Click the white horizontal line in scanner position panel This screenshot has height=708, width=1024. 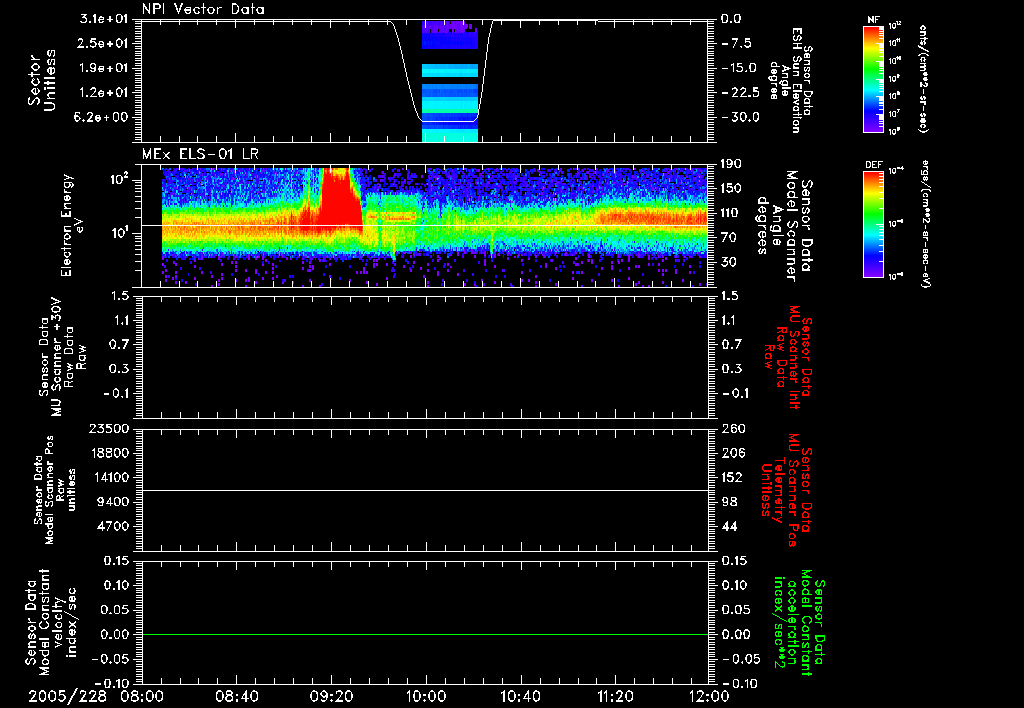[425, 490]
